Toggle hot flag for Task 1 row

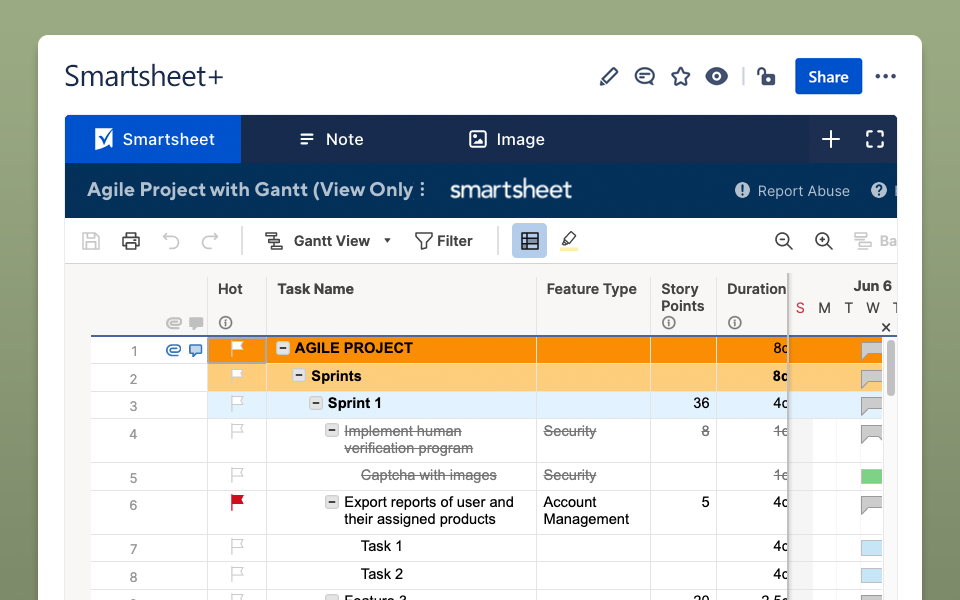(x=237, y=546)
